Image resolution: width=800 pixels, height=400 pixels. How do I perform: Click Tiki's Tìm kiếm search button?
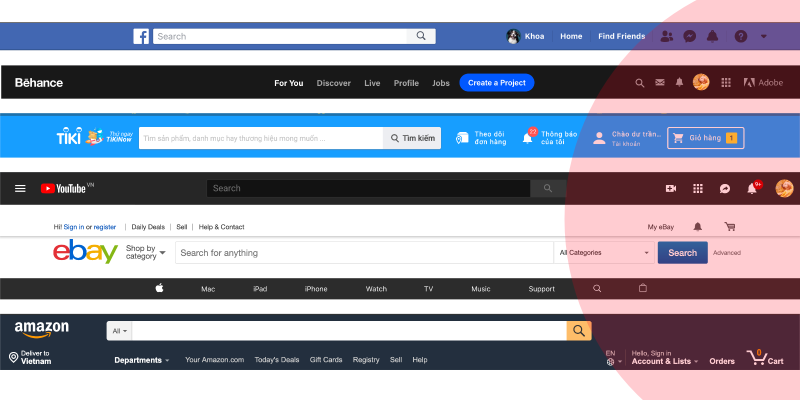click(x=412, y=138)
